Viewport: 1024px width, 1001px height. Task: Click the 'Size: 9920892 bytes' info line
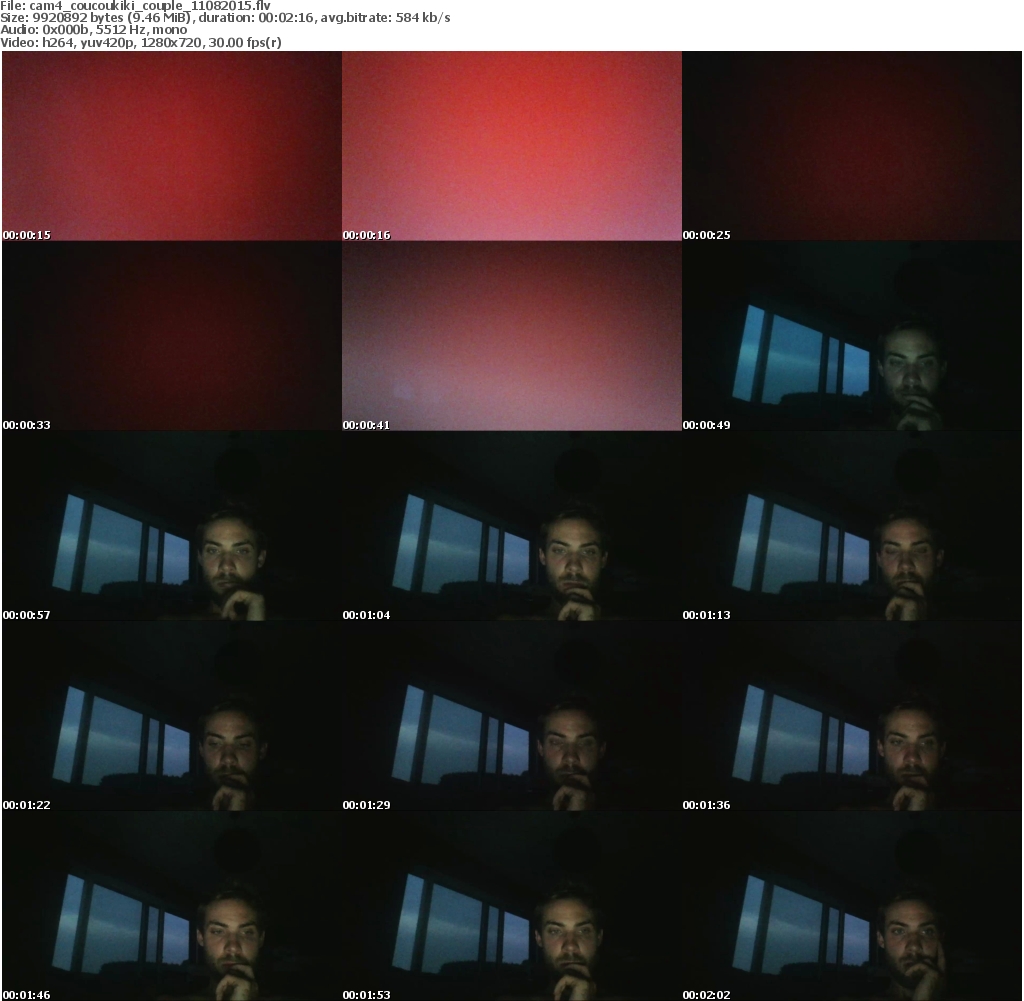point(225,18)
